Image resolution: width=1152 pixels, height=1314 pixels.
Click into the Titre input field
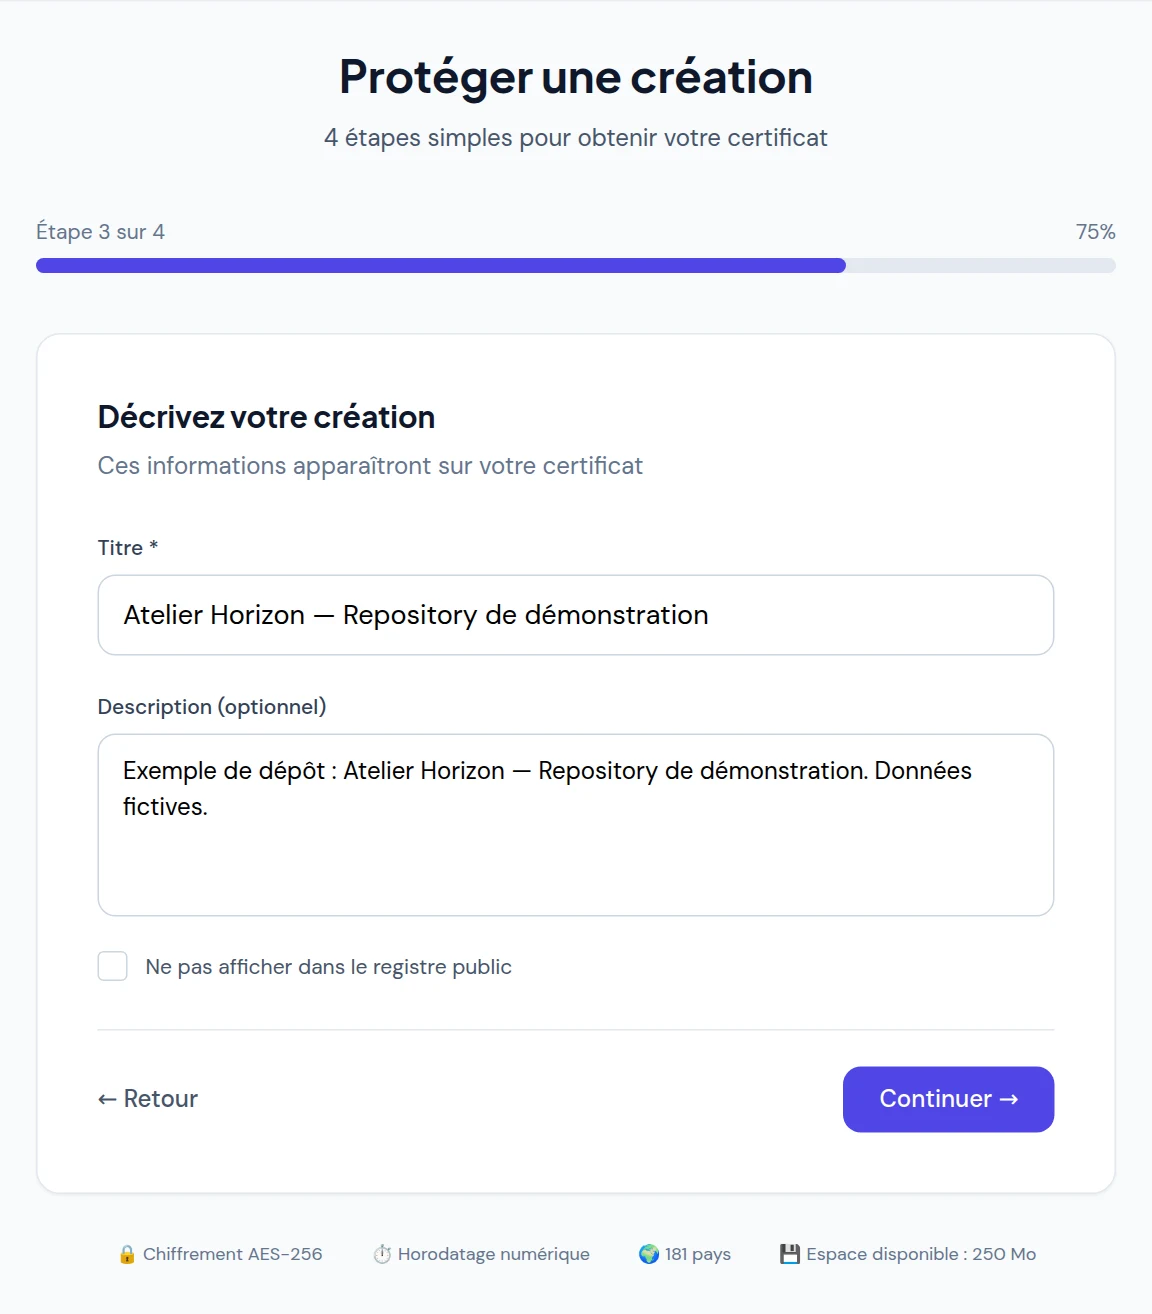click(x=576, y=615)
